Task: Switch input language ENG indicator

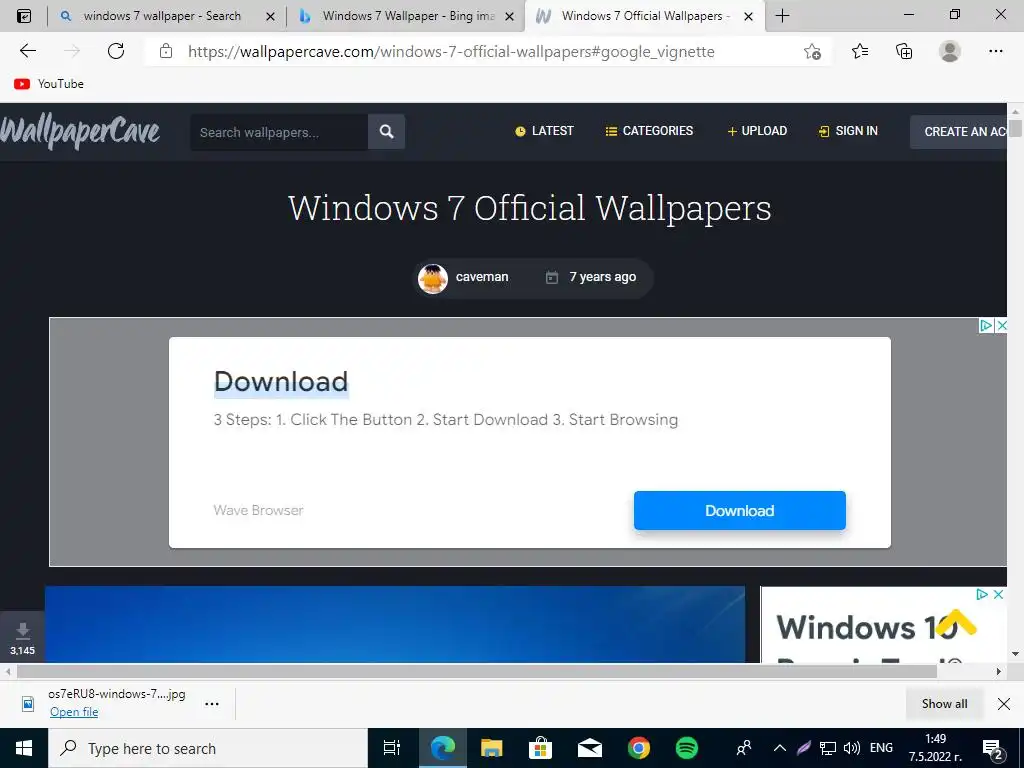Action: coord(881,748)
